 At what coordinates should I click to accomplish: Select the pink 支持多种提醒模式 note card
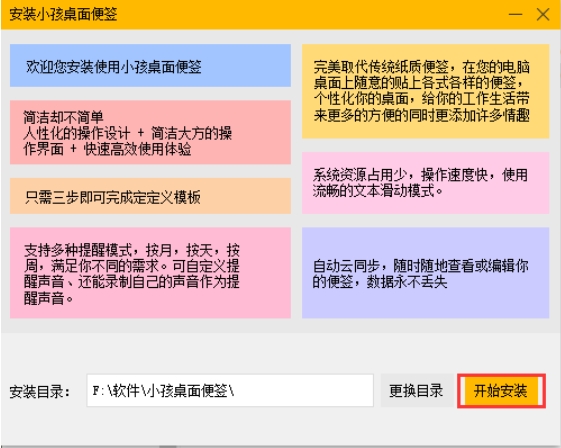pos(150,273)
